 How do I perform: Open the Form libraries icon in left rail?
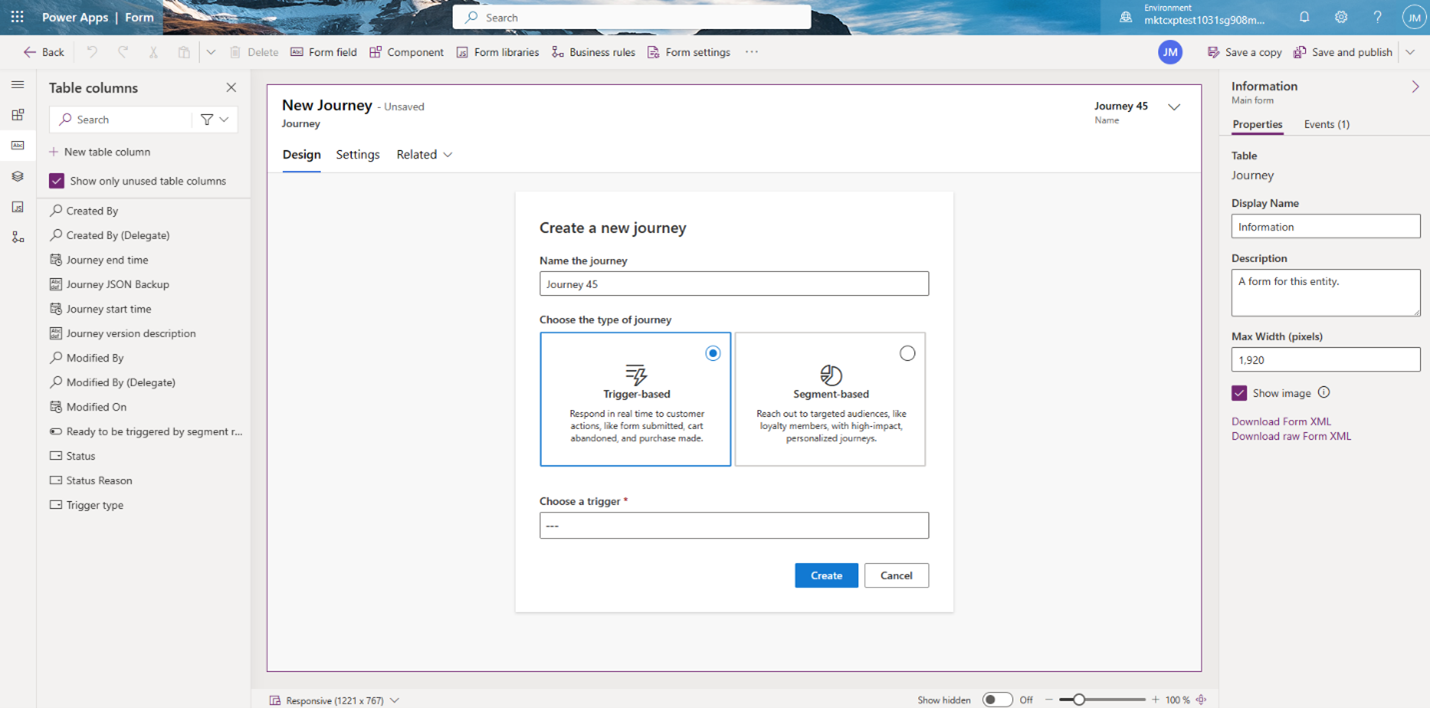tap(18, 207)
